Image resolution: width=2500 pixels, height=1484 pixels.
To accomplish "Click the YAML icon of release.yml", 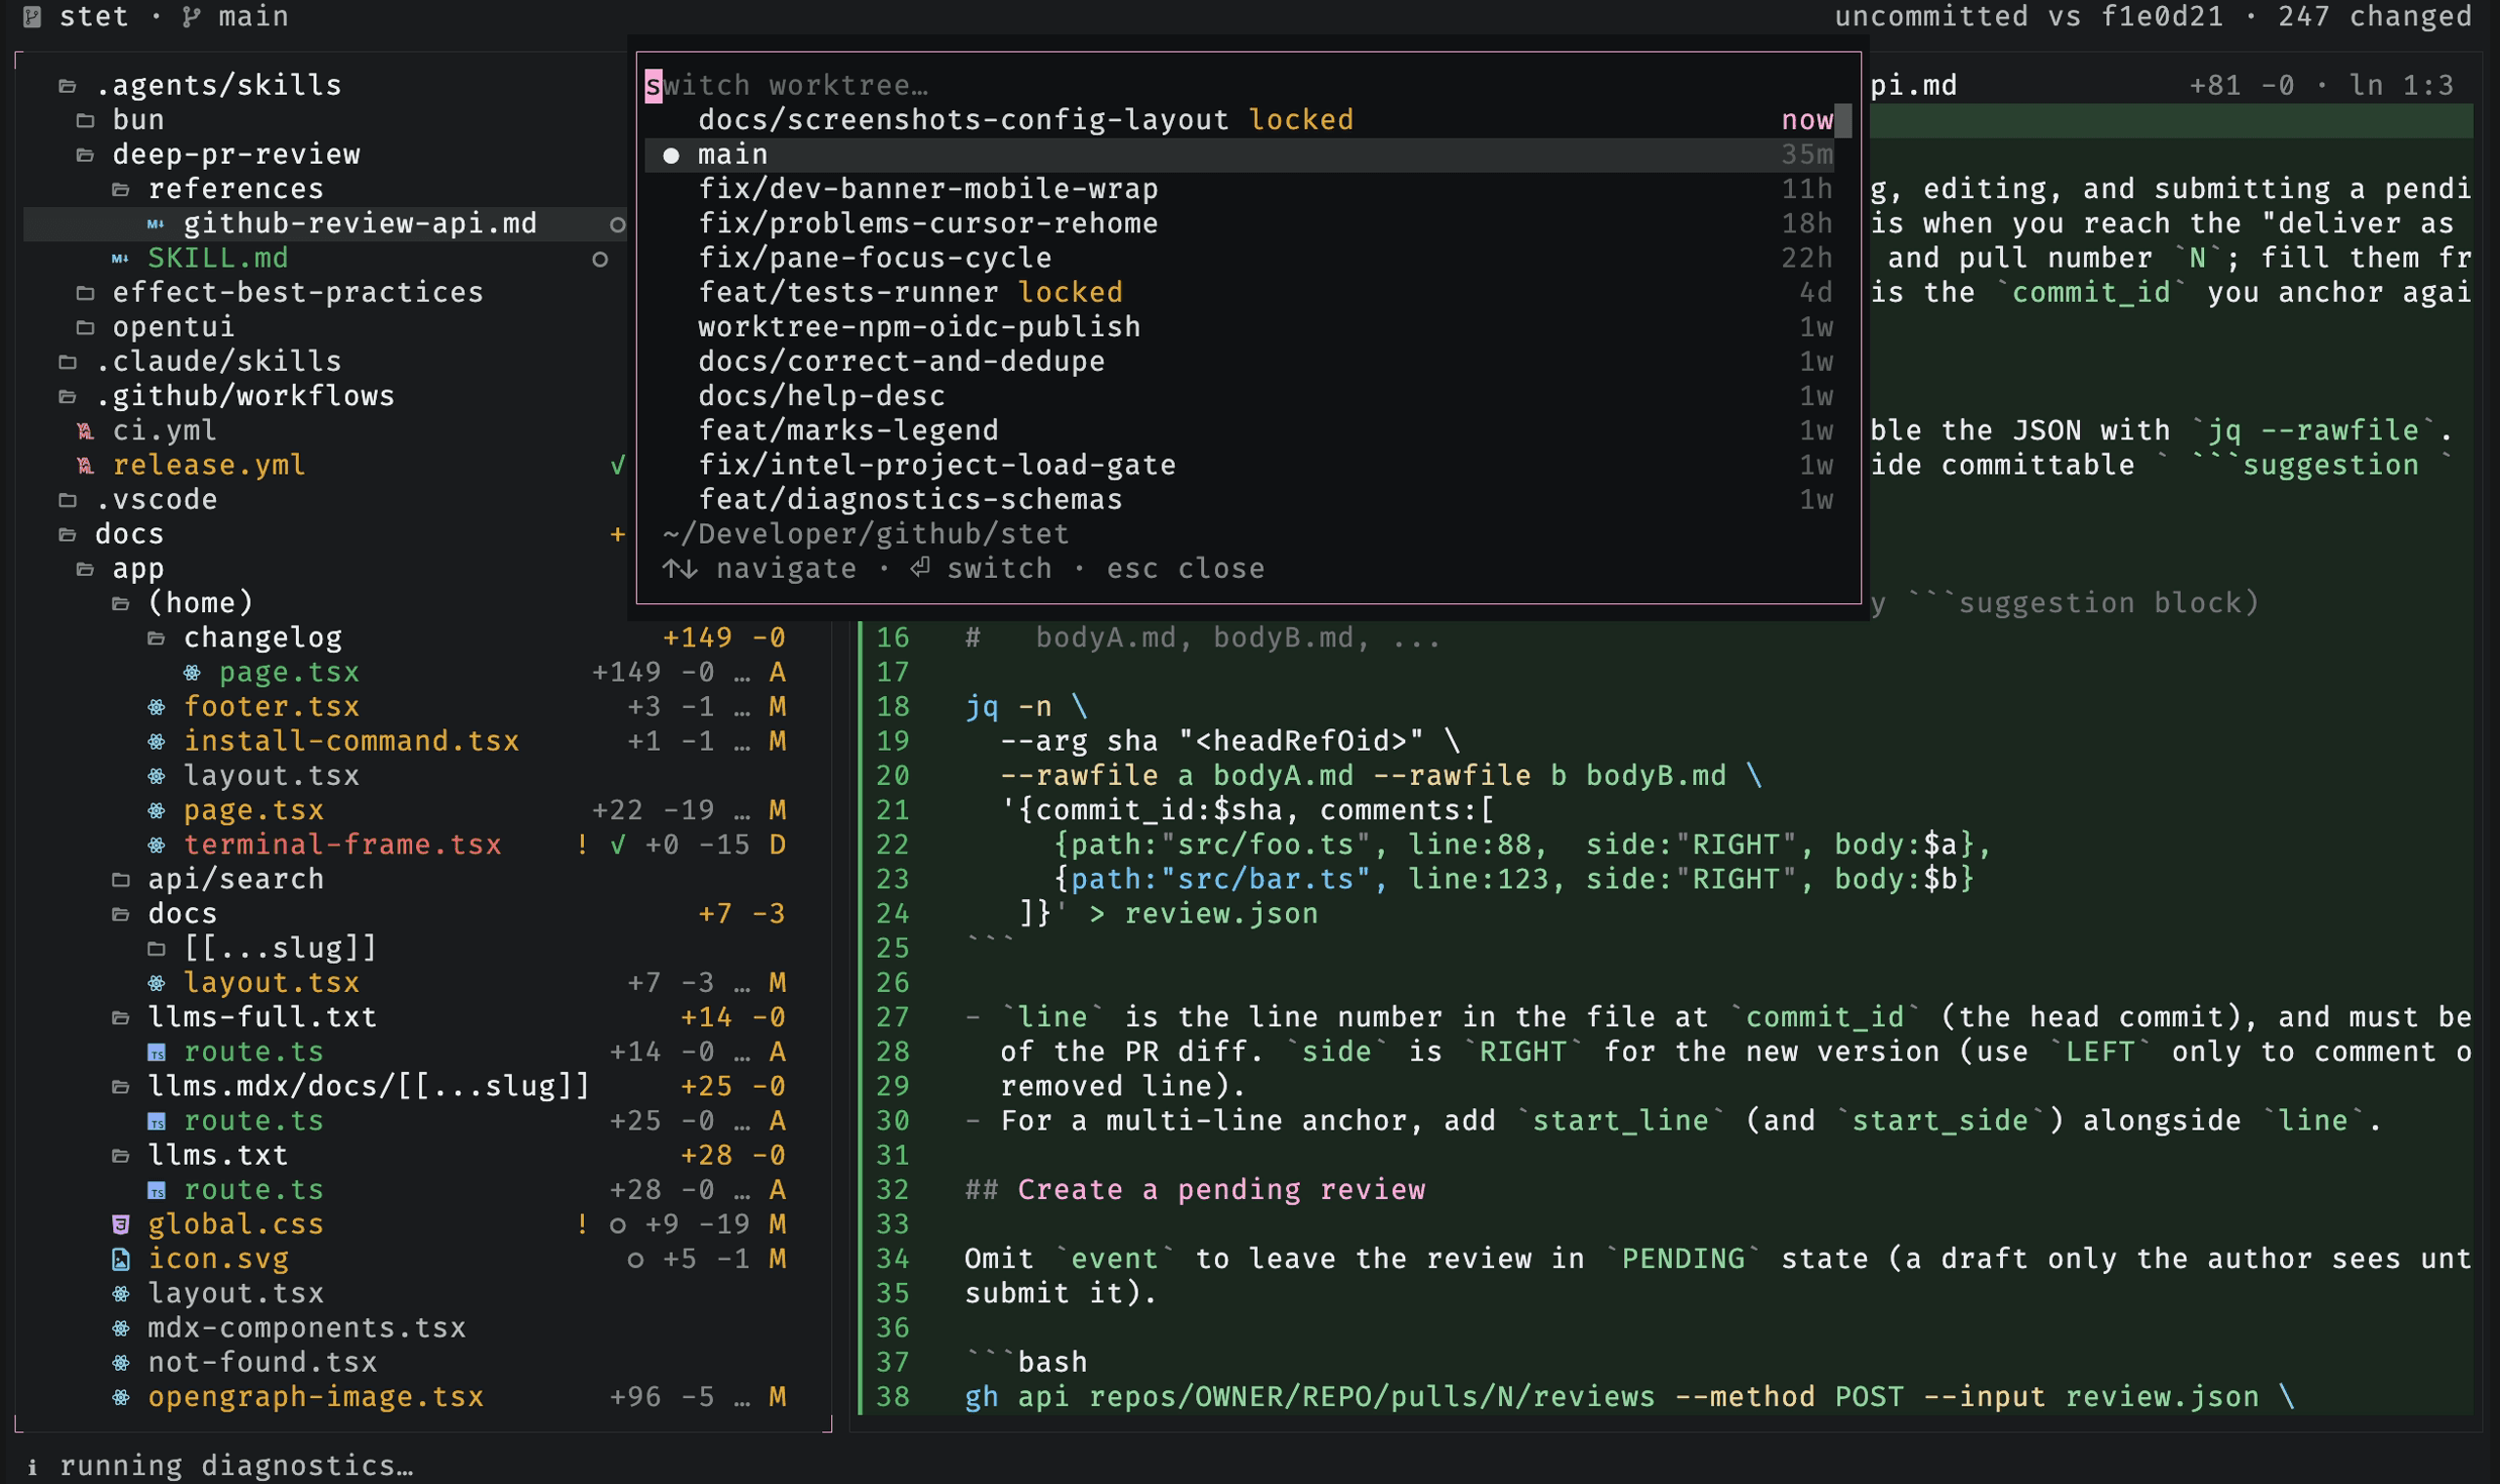I will pyautogui.click(x=85, y=466).
